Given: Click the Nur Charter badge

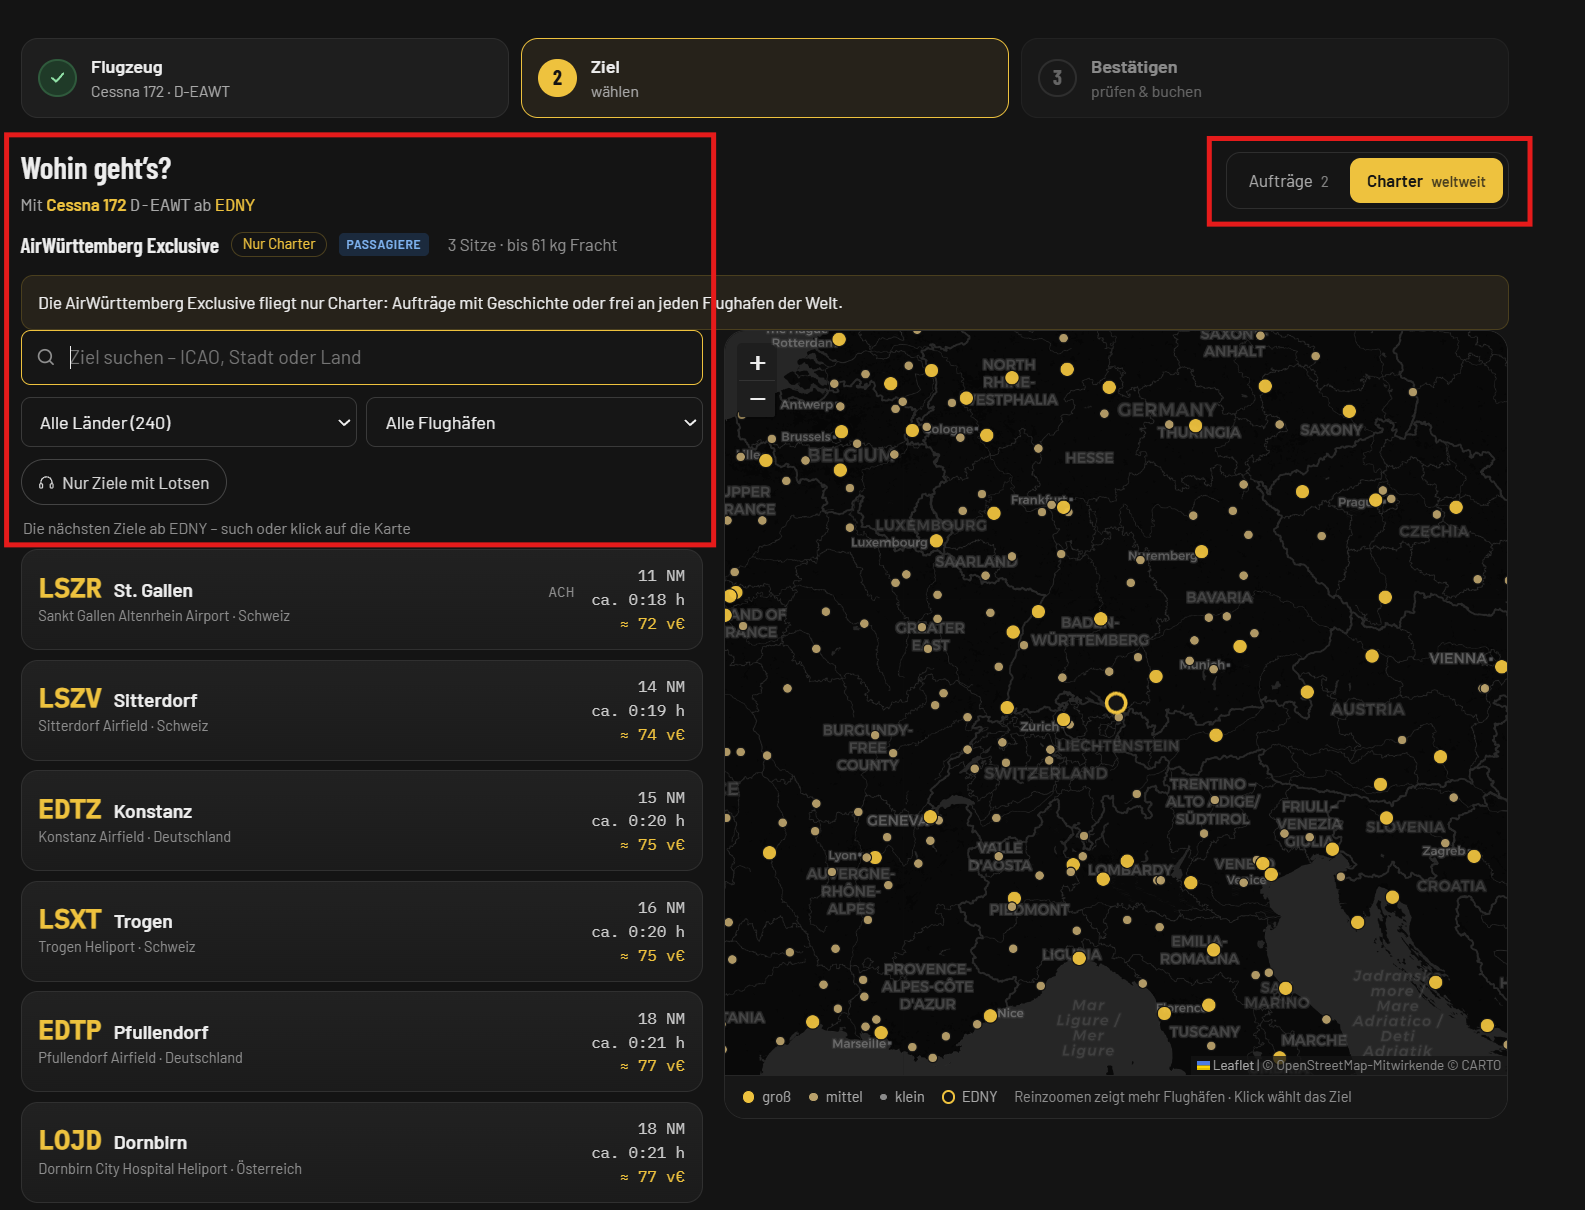Looking at the screenshot, I should 279,244.
